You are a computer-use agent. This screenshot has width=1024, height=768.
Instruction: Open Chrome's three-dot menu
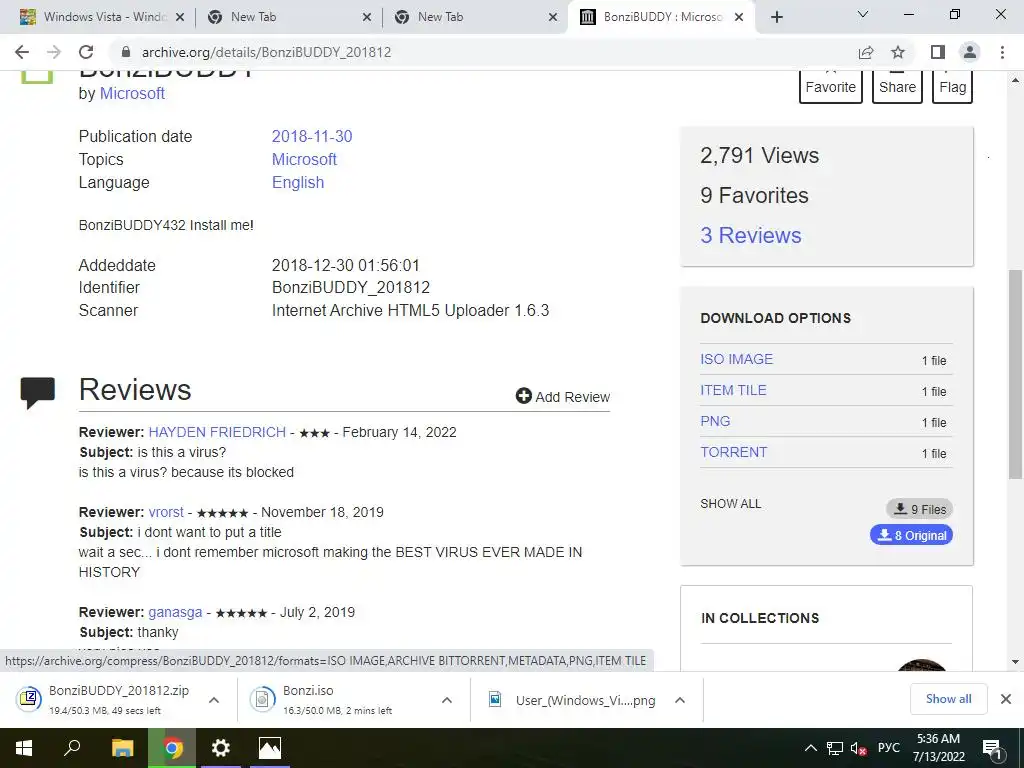pos(1002,52)
